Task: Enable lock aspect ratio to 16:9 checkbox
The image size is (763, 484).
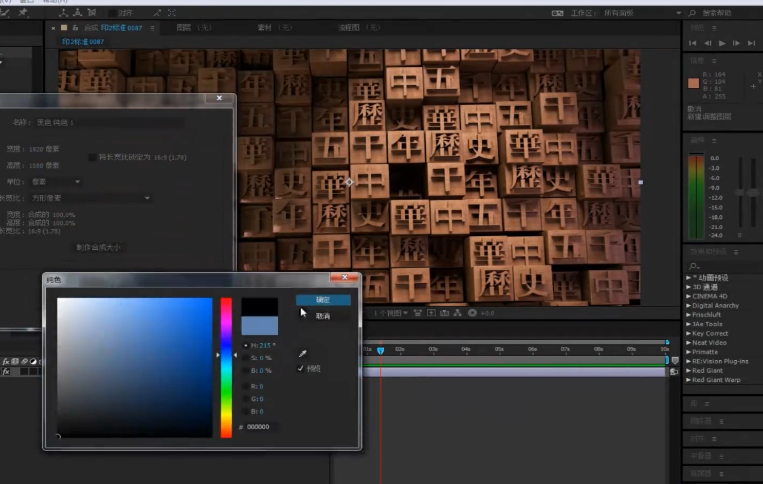Action: tap(93, 157)
